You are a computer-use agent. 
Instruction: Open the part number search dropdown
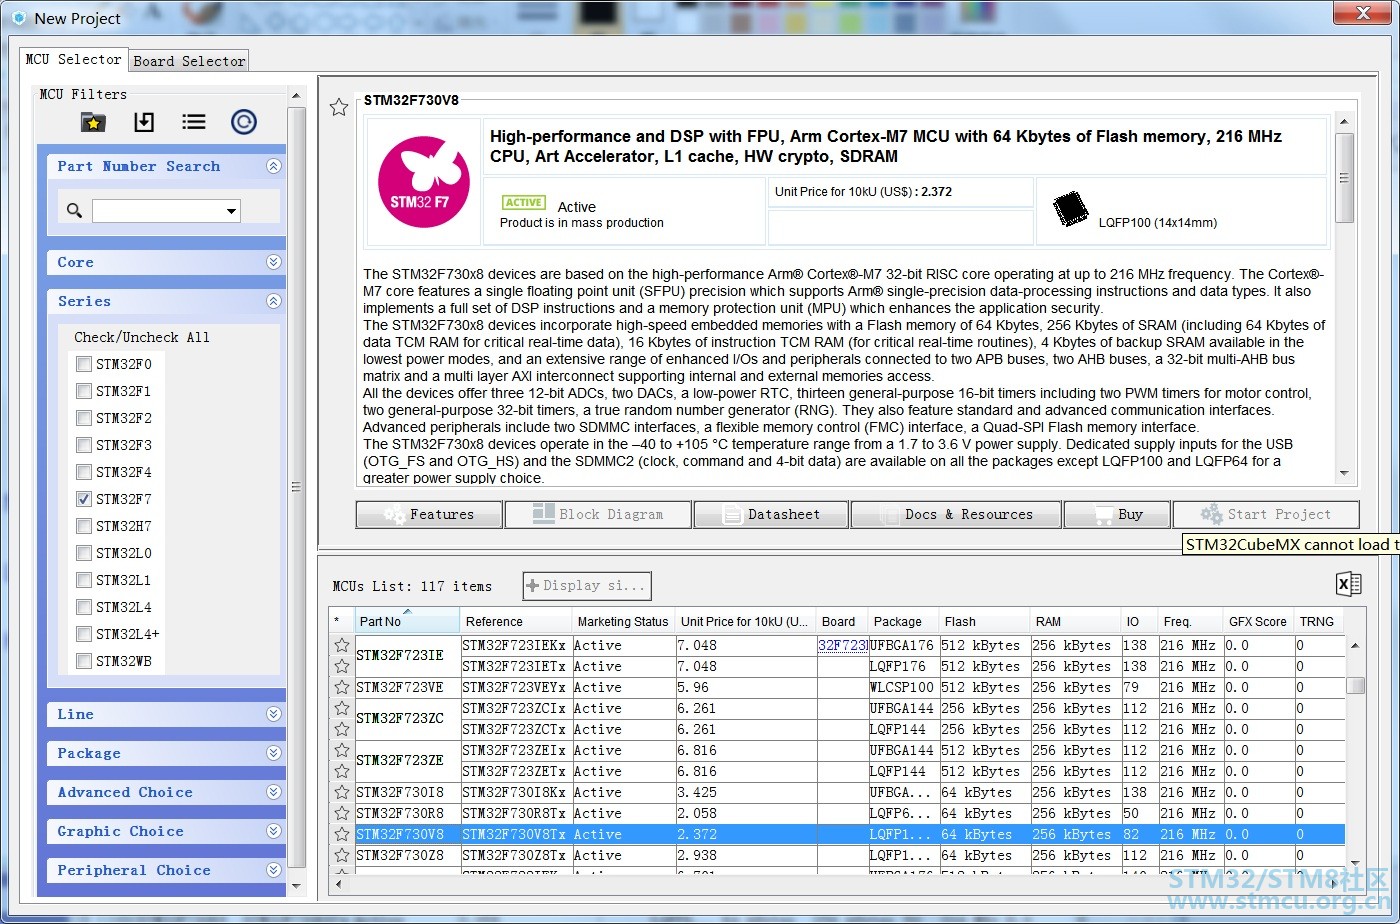(232, 211)
